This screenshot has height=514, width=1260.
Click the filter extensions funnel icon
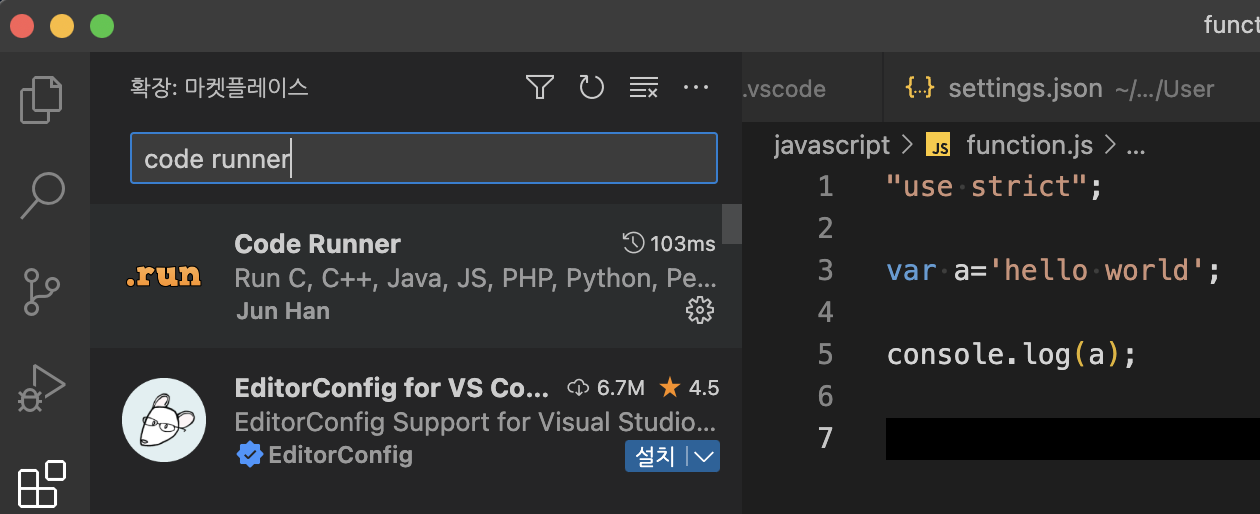click(540, 88)
